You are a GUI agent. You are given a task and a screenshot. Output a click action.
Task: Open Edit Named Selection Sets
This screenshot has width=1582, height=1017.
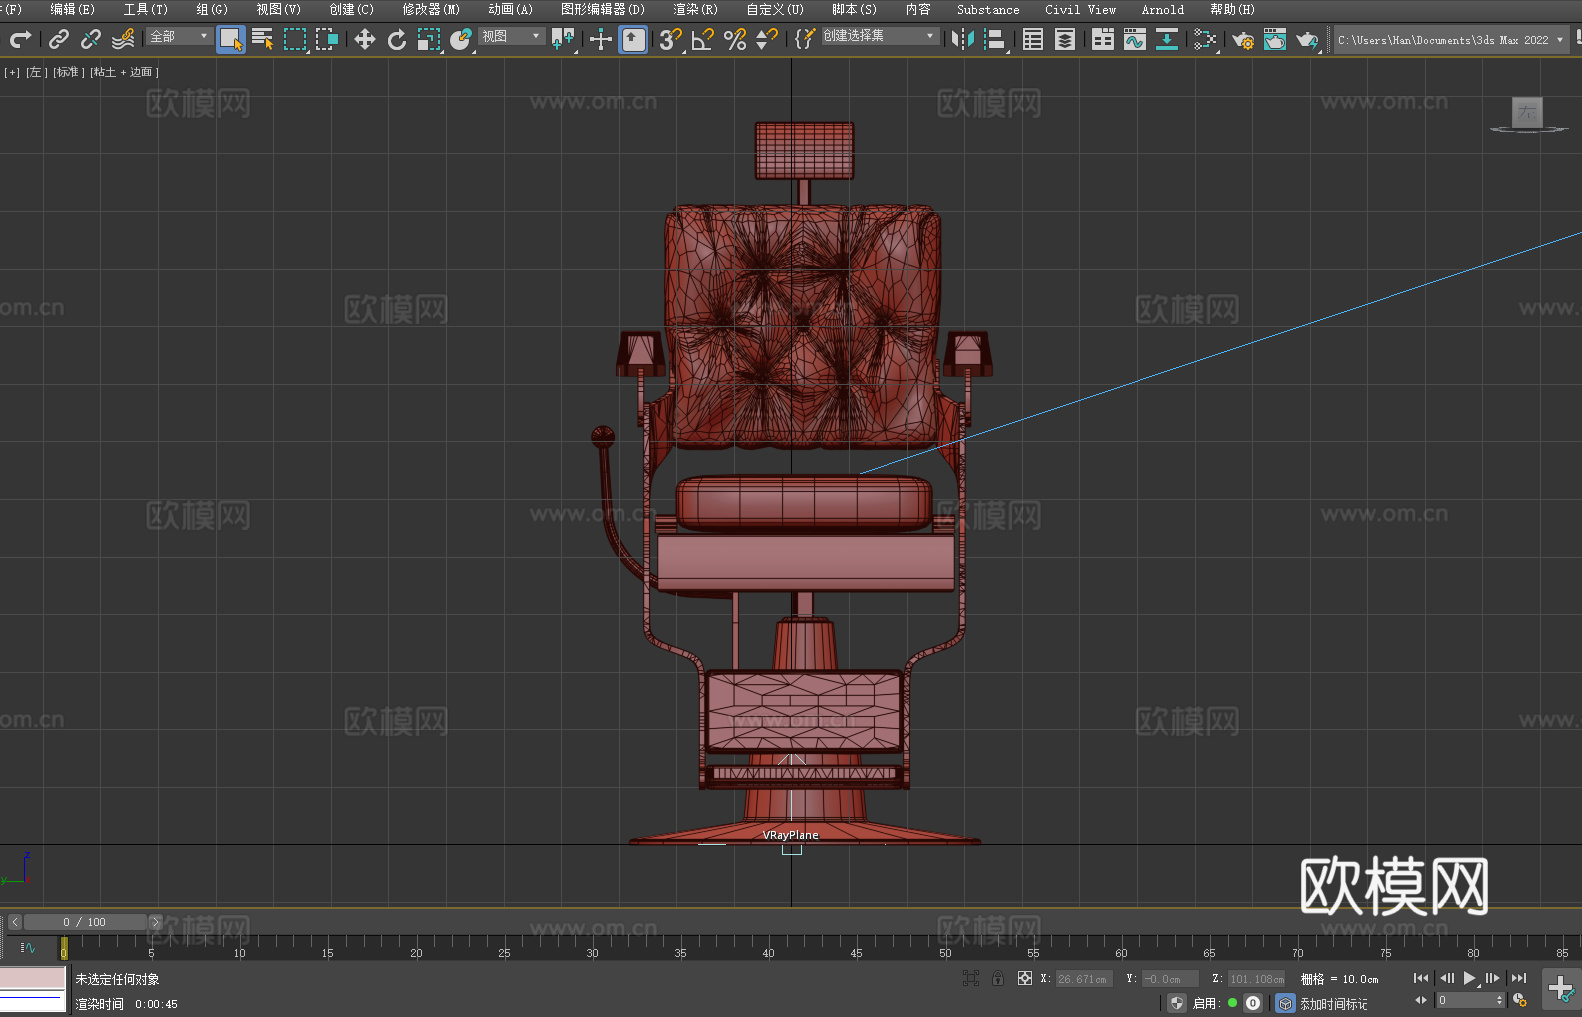pos(805,39)
